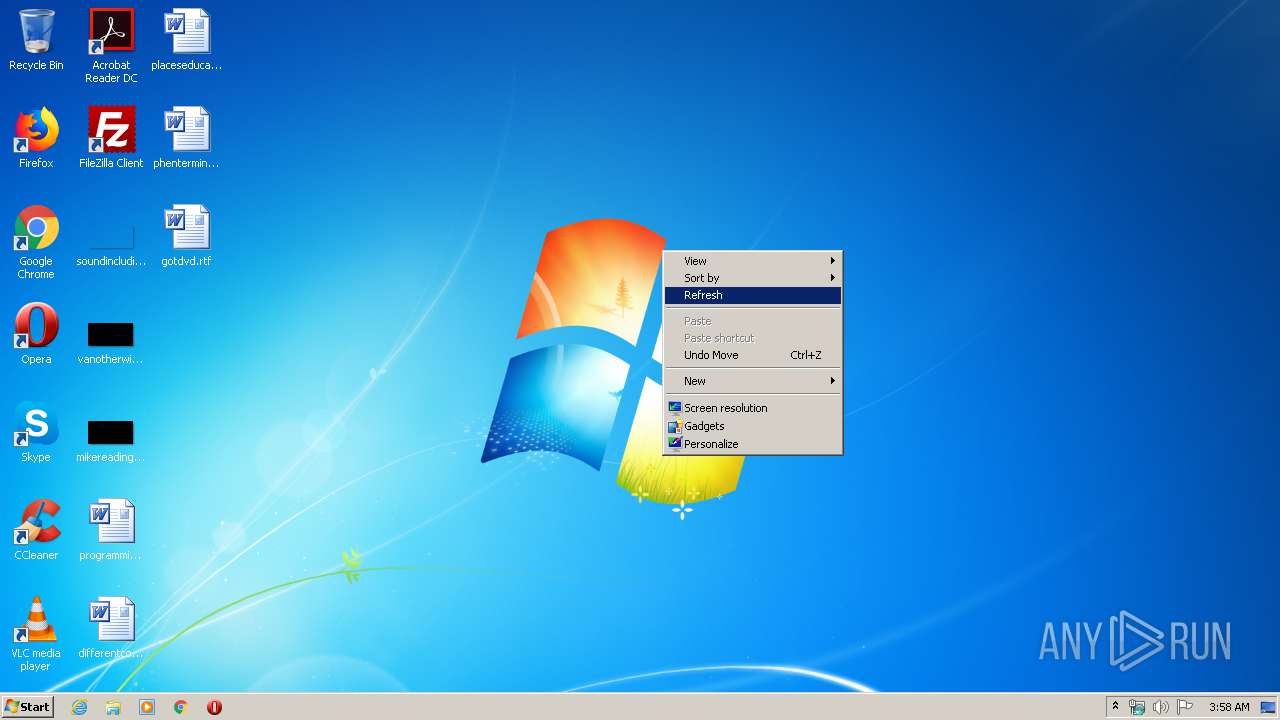Expand the New submenu

(753, 381)
